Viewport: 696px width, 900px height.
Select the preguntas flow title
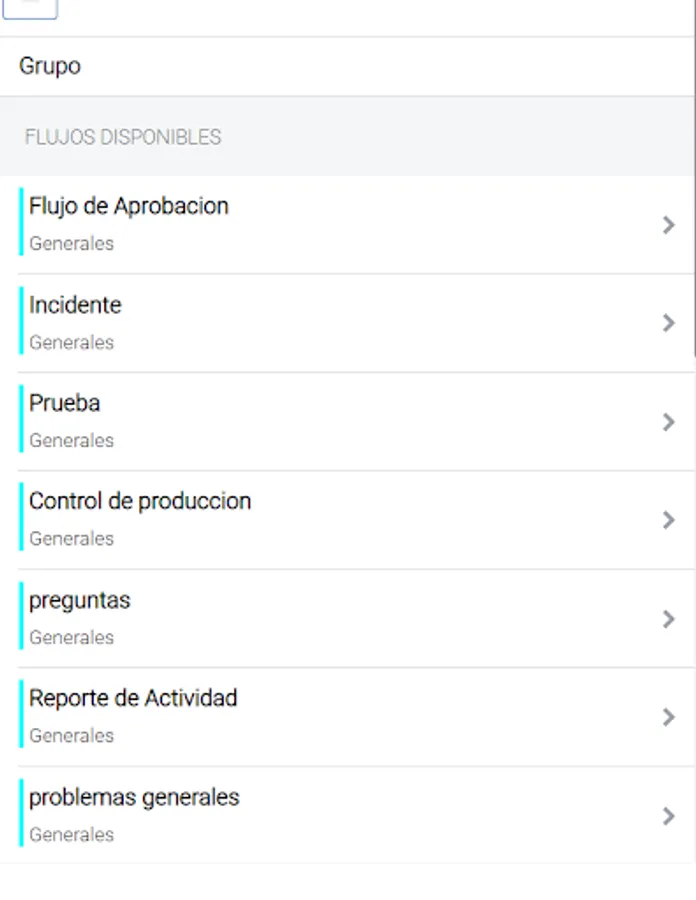(80, 600)
